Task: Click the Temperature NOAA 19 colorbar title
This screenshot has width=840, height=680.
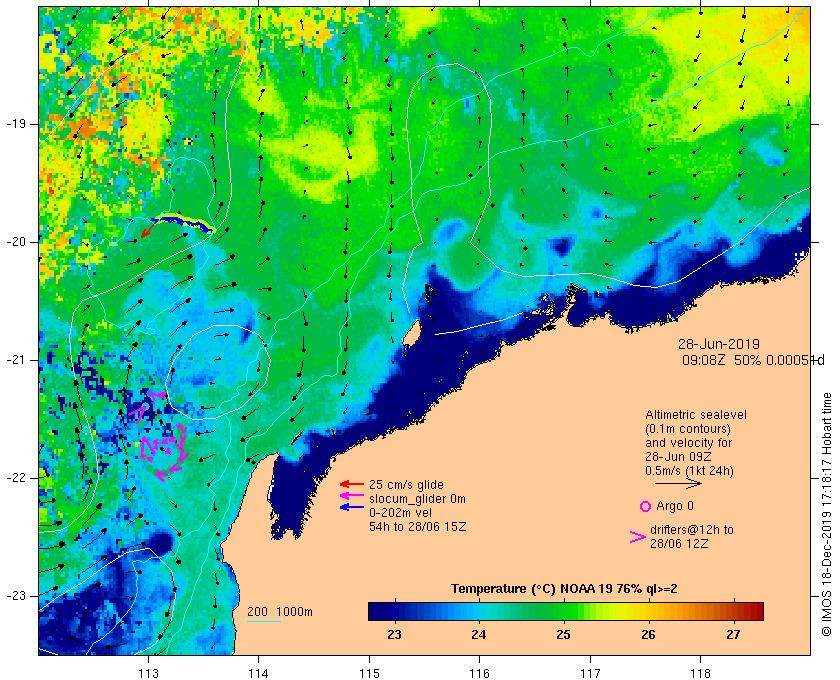Action: coord(564,589)
